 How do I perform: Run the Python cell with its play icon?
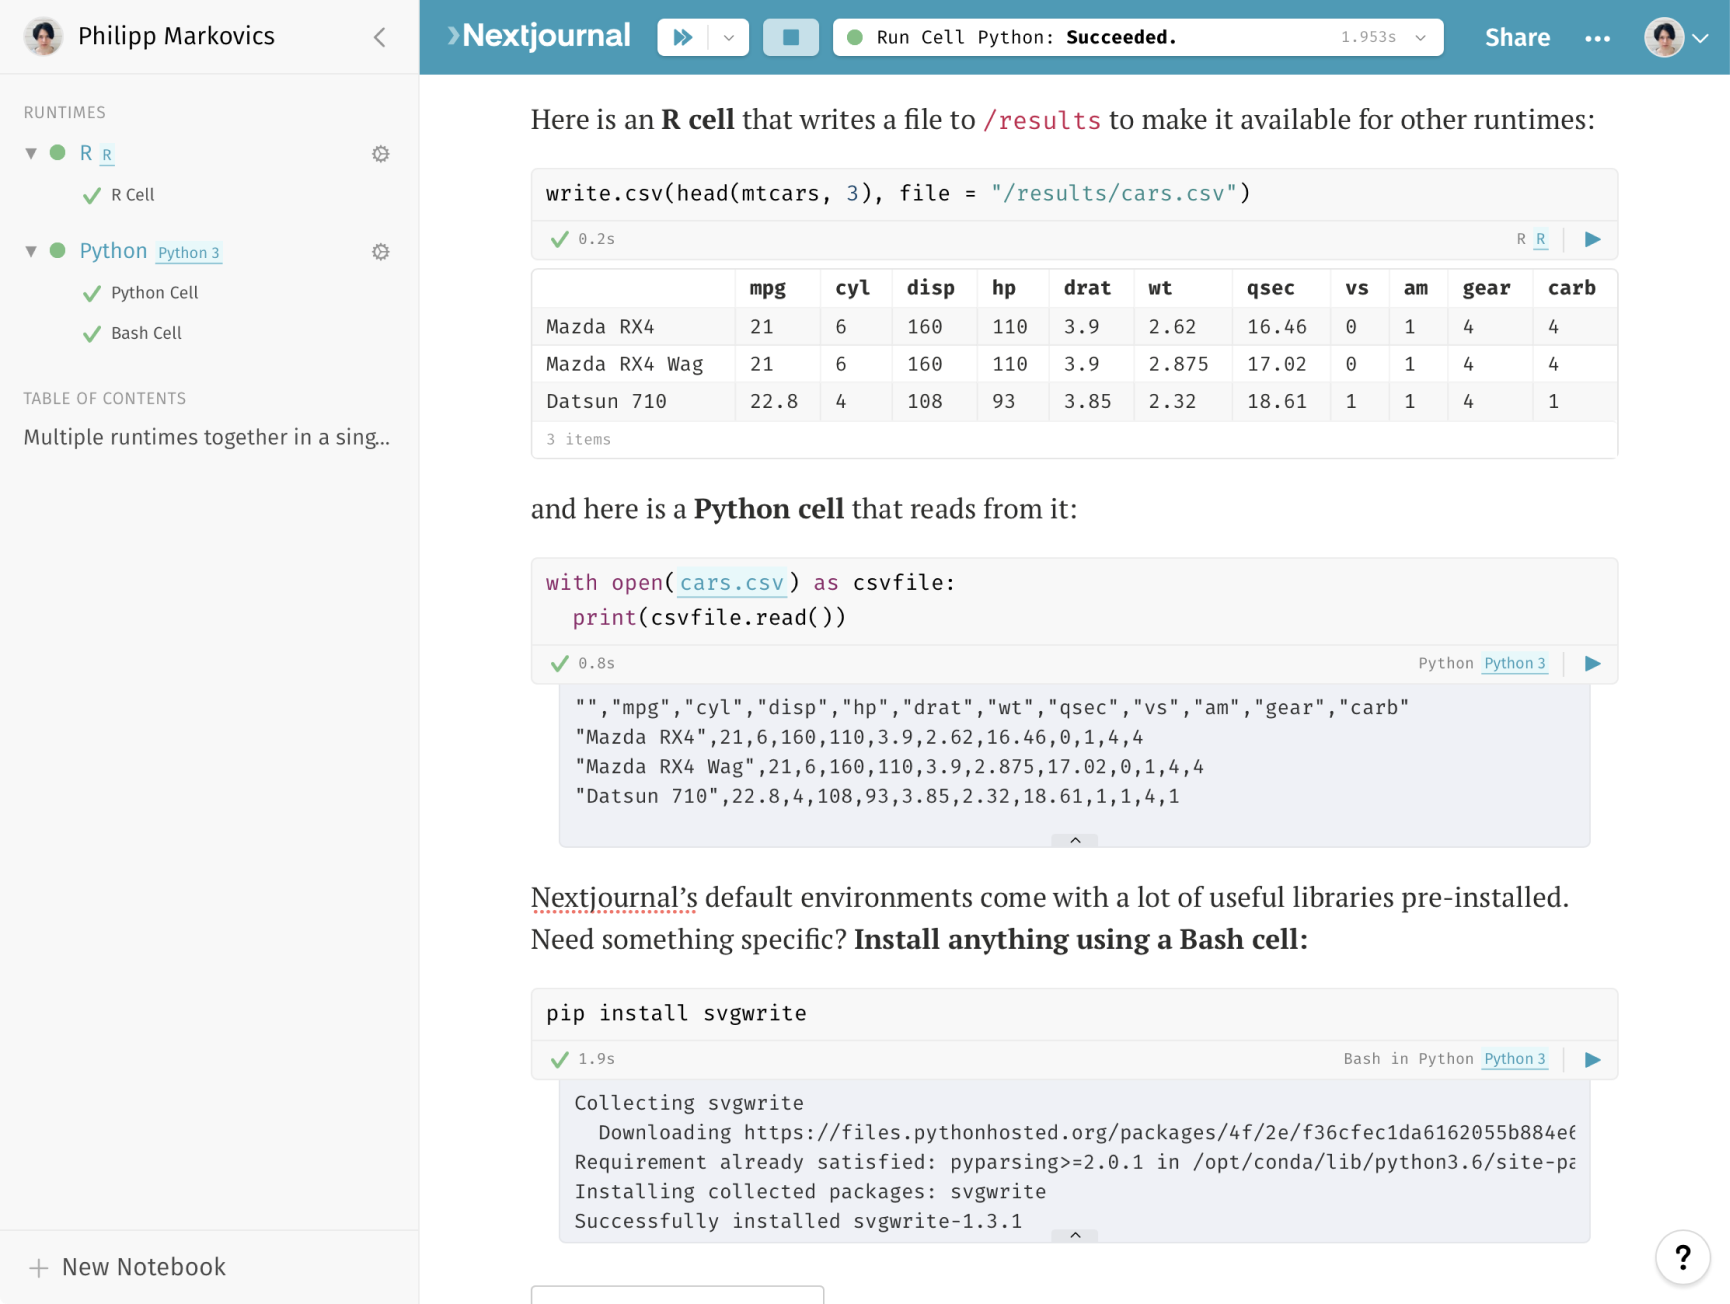pyautogui.click(x=1592, y=663)
